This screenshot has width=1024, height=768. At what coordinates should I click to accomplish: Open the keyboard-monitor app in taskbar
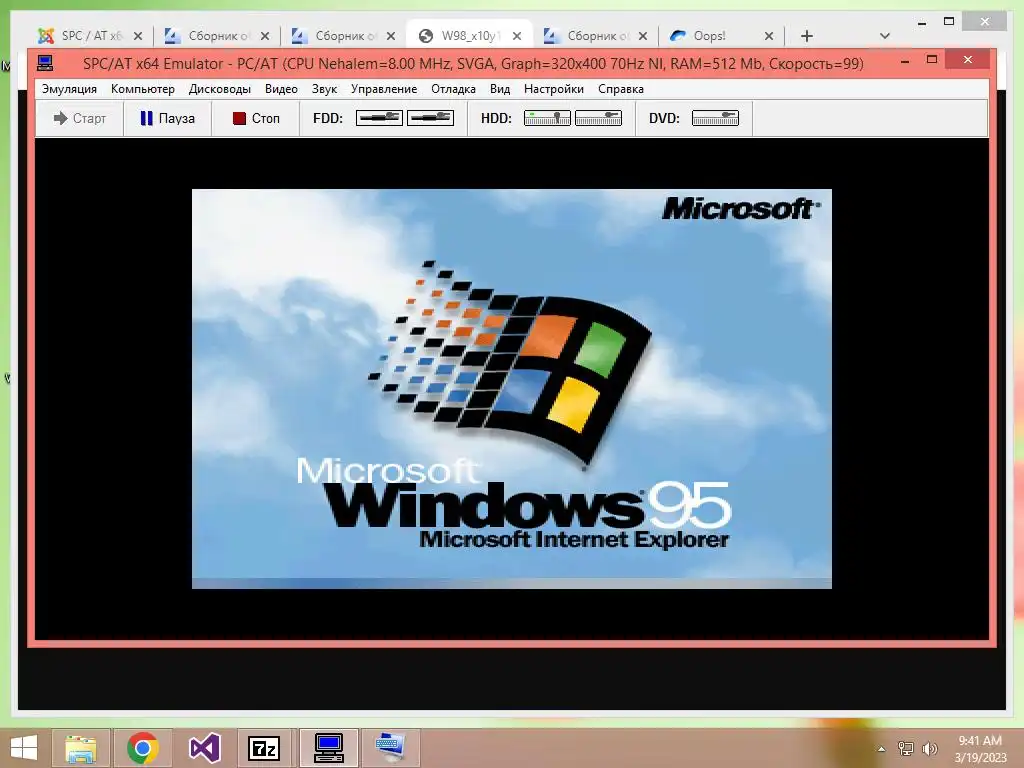tap(390, 748)
